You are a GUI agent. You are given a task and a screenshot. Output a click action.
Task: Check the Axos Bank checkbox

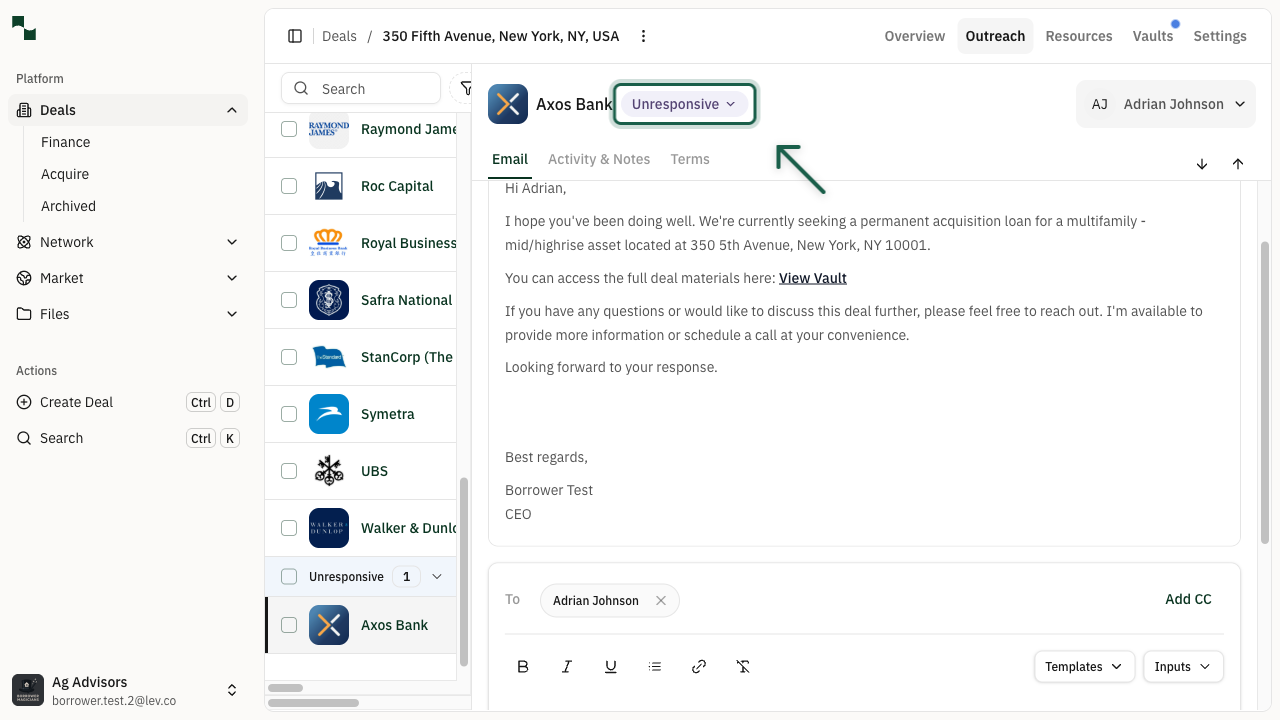click(x=289, y=625)
